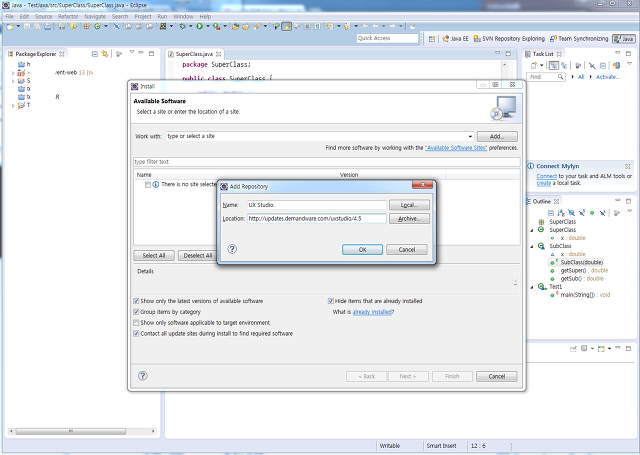Open the File menu
Screen dimensions: 640x455
10,16
